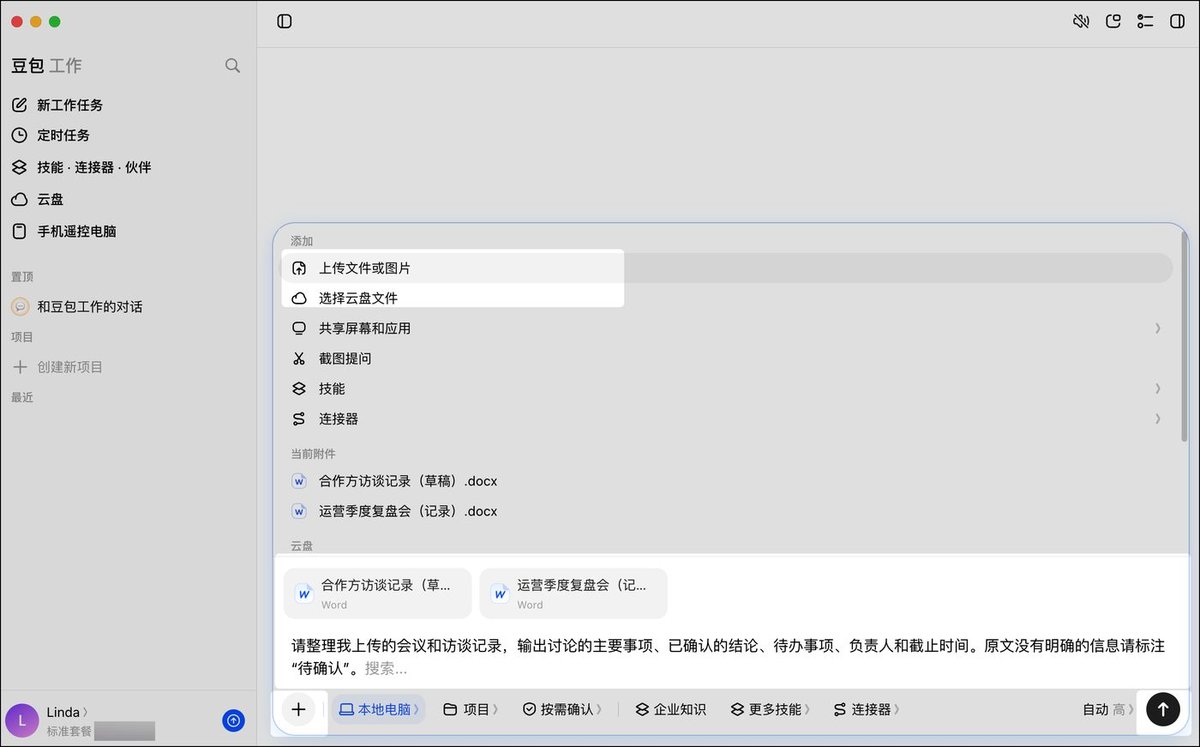Screen dimensions: 1200x747
Task: Click the blue upgrade arrow icon
Action: pos(233,720)
